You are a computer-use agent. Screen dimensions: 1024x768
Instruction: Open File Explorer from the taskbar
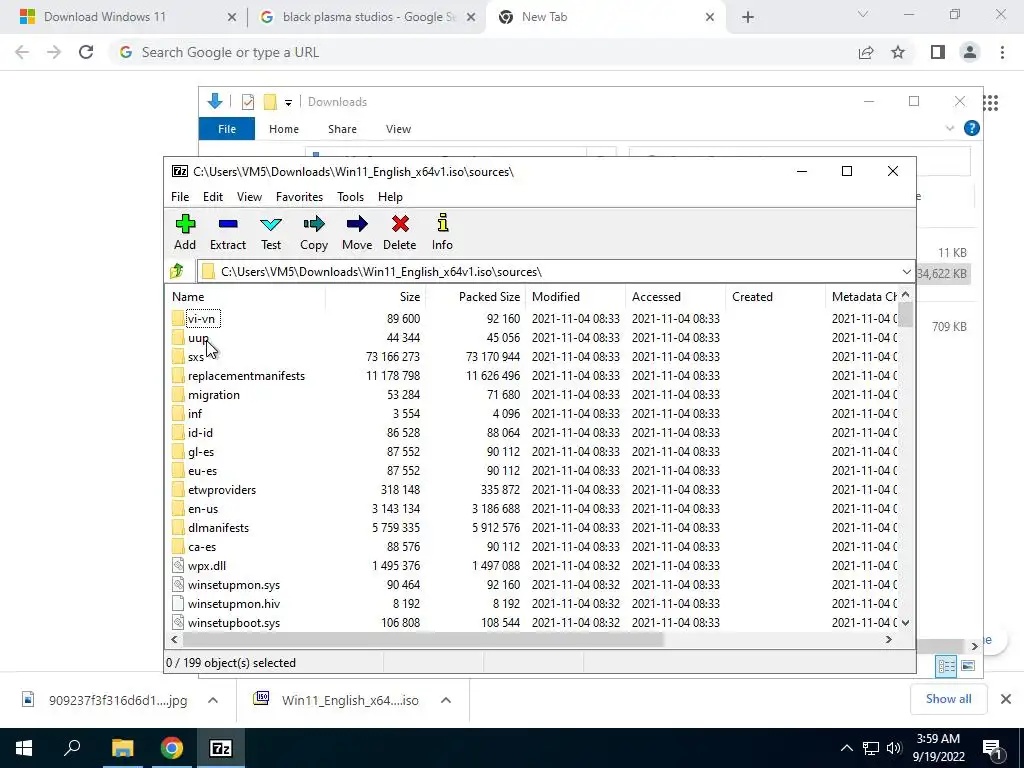122,748
